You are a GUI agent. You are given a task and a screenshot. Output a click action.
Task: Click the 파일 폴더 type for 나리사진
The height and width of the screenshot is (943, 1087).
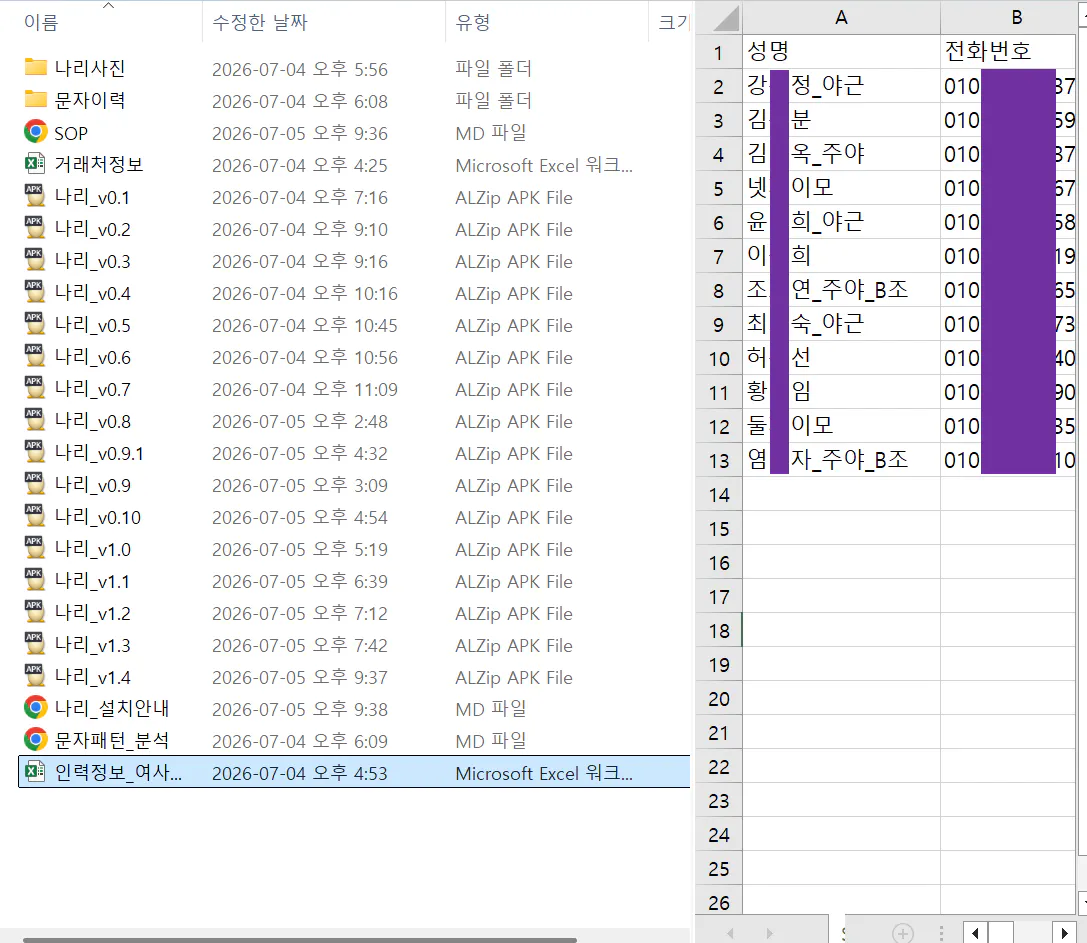(493, 69)
